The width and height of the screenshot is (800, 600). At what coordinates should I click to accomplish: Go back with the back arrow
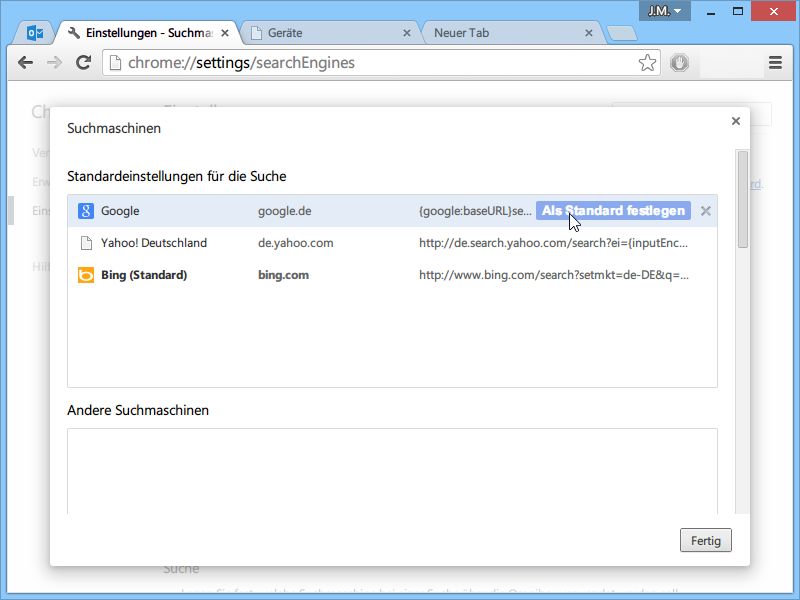tap(26, 63)
